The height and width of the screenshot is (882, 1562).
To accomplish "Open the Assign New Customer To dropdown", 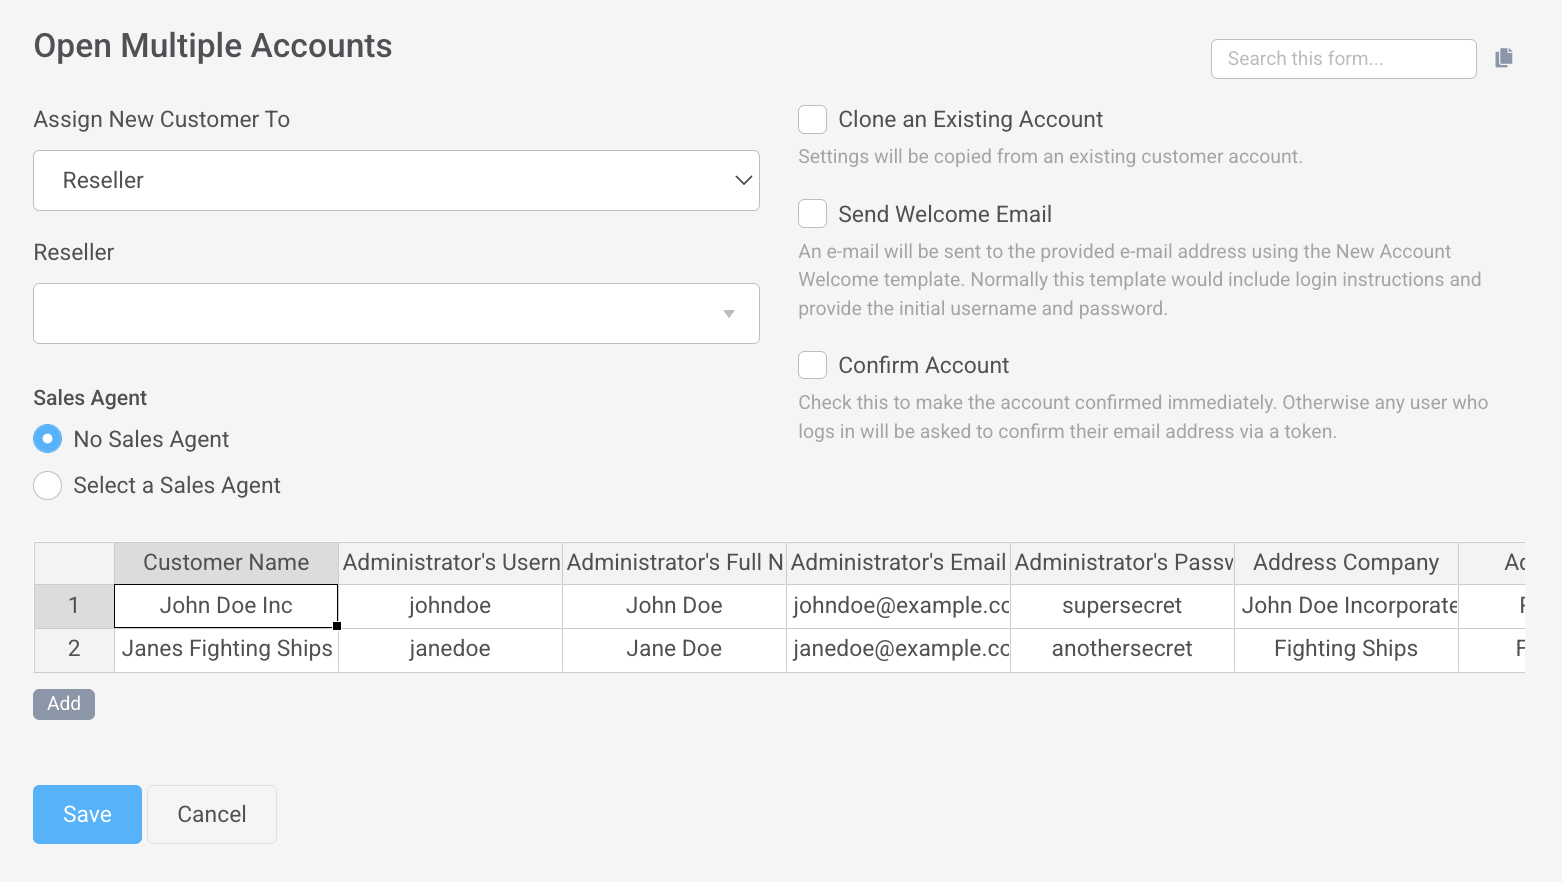I will 396,181.
